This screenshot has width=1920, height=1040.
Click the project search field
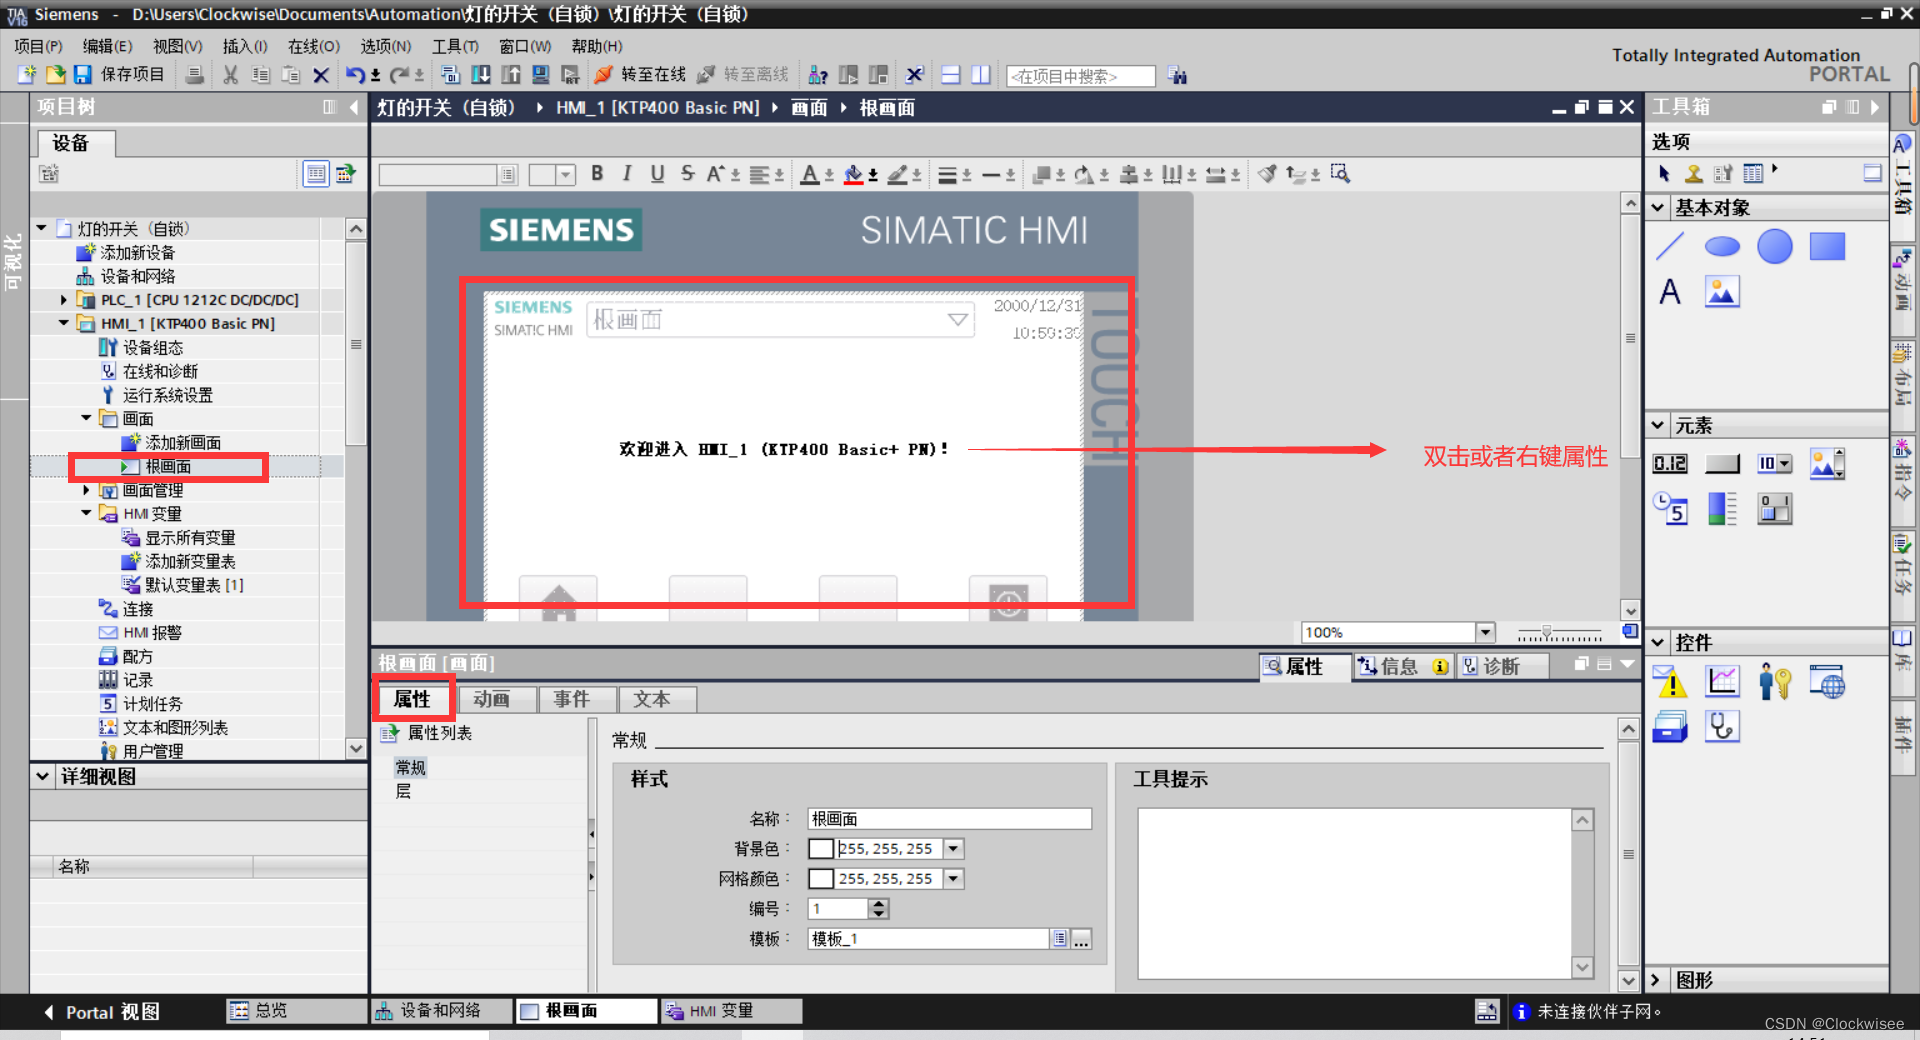(x=1081, y=76)
